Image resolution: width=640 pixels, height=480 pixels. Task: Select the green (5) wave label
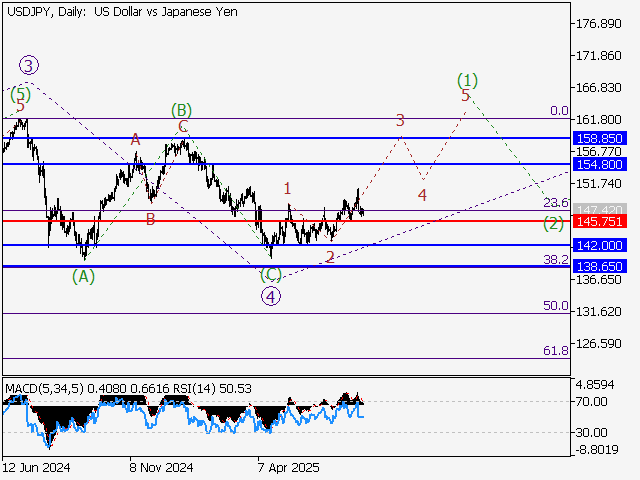point(20,95)
